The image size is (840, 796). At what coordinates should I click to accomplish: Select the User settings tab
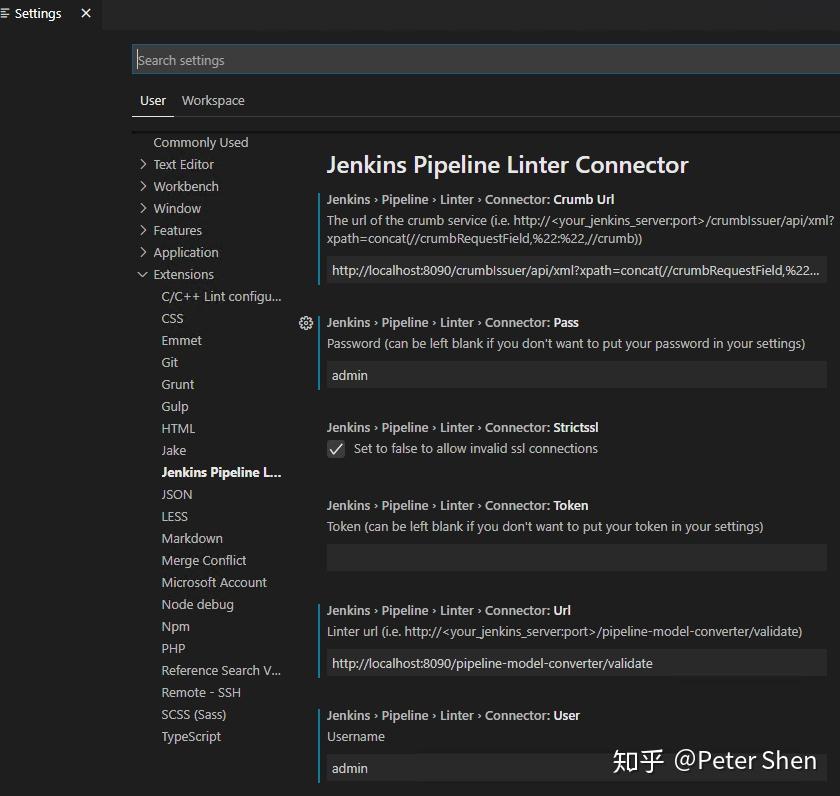[153, 100]
